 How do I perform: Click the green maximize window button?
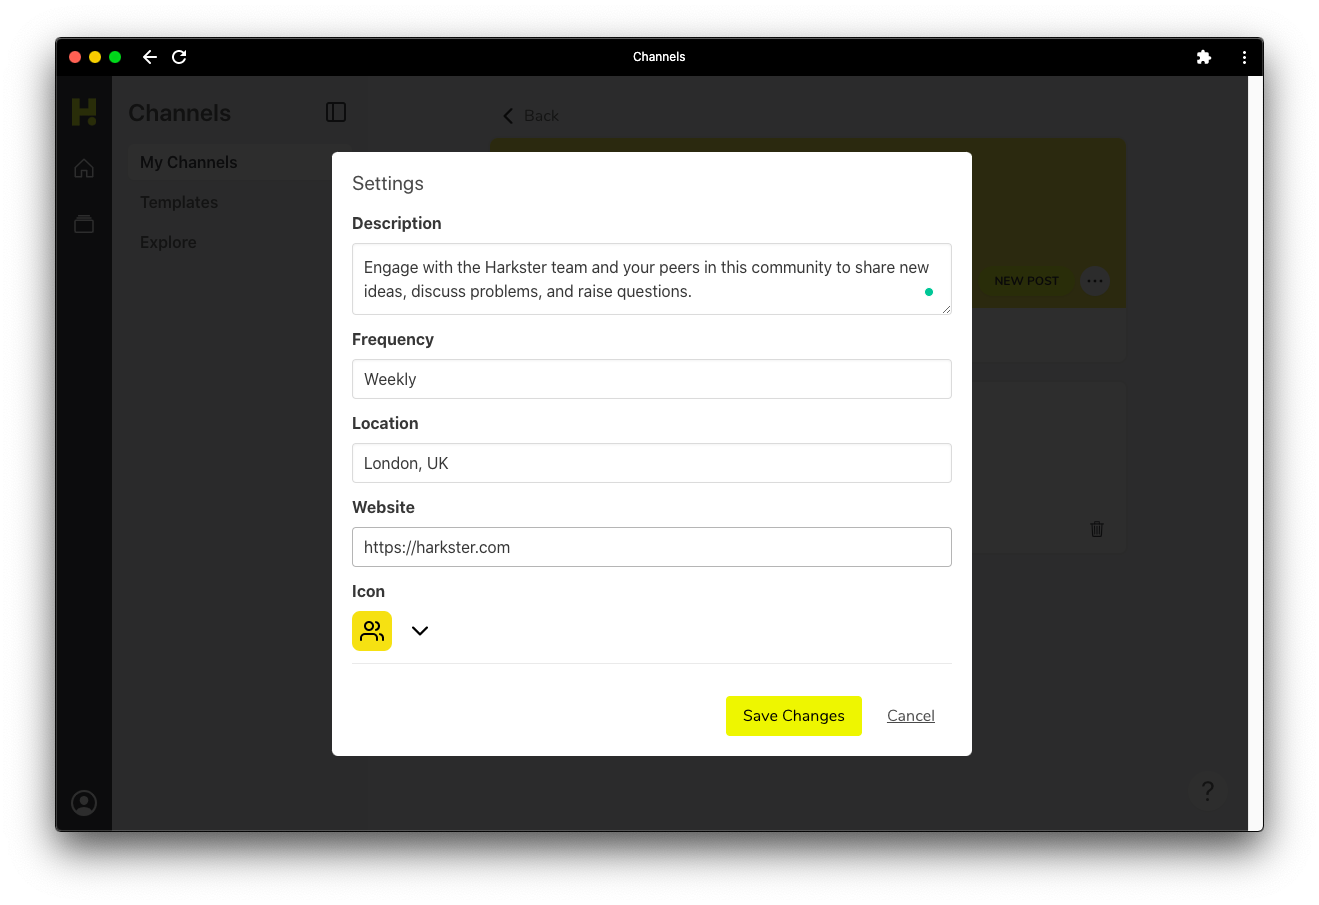click(115, 57)
